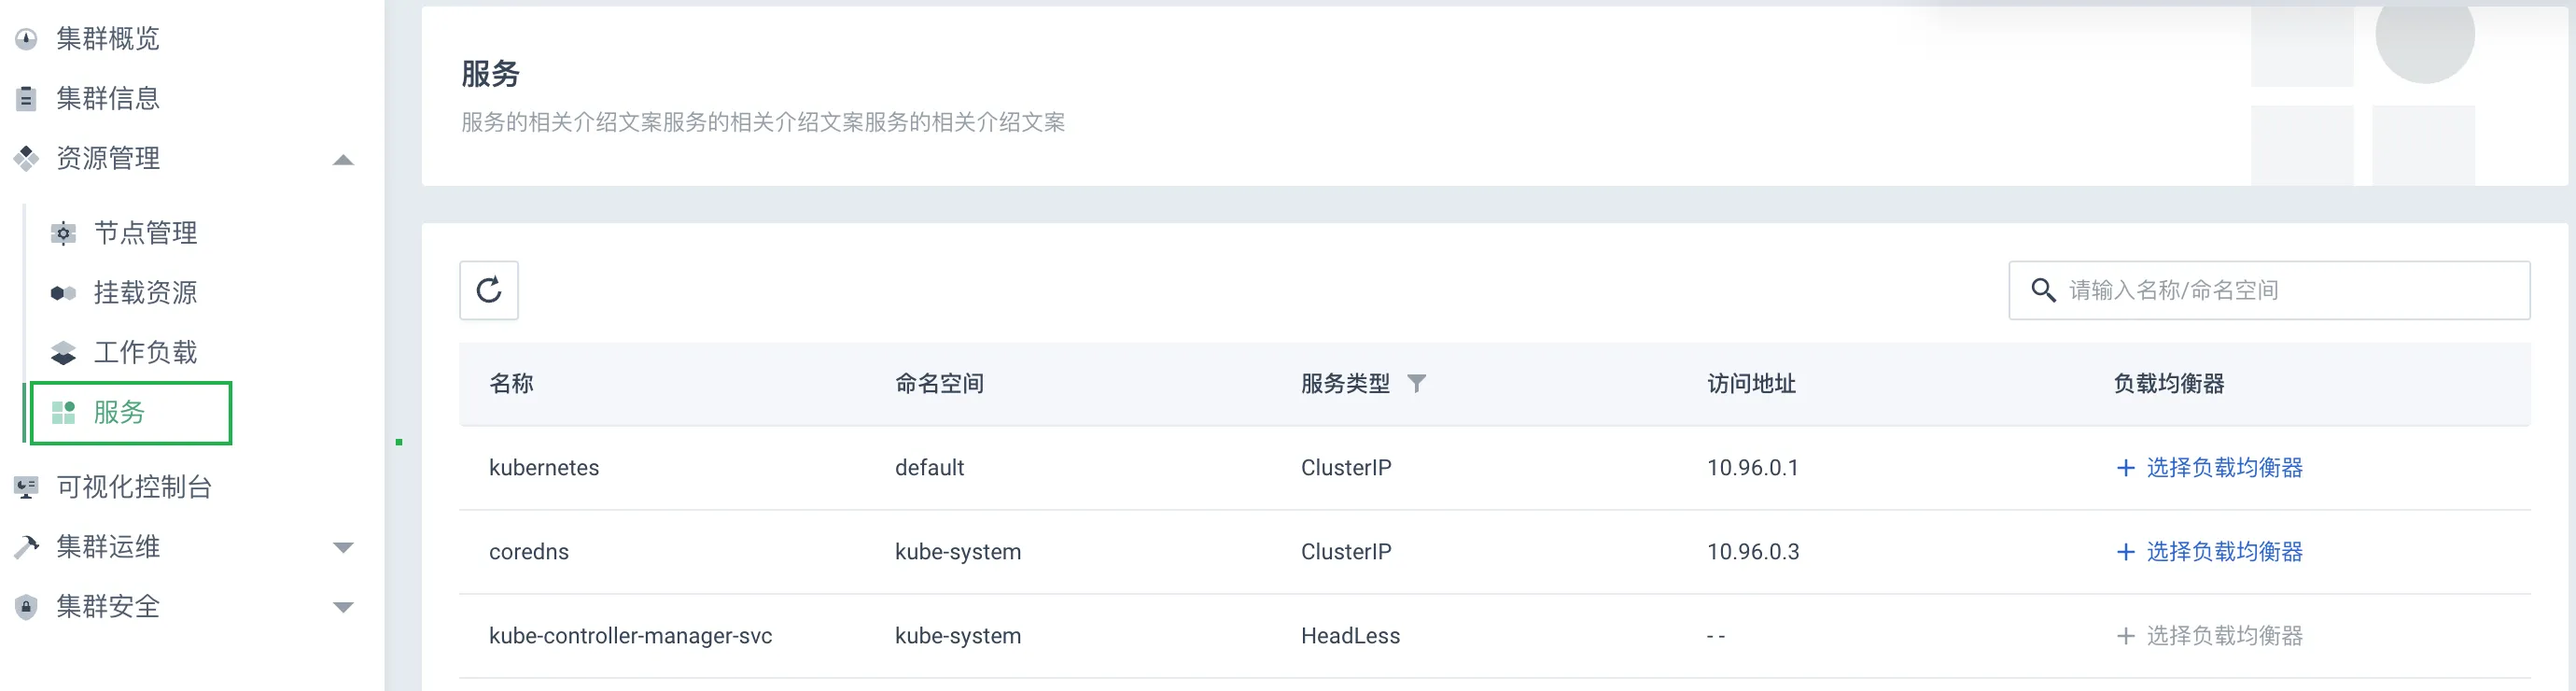Click the 集群信息 document icon

(26, 98)
